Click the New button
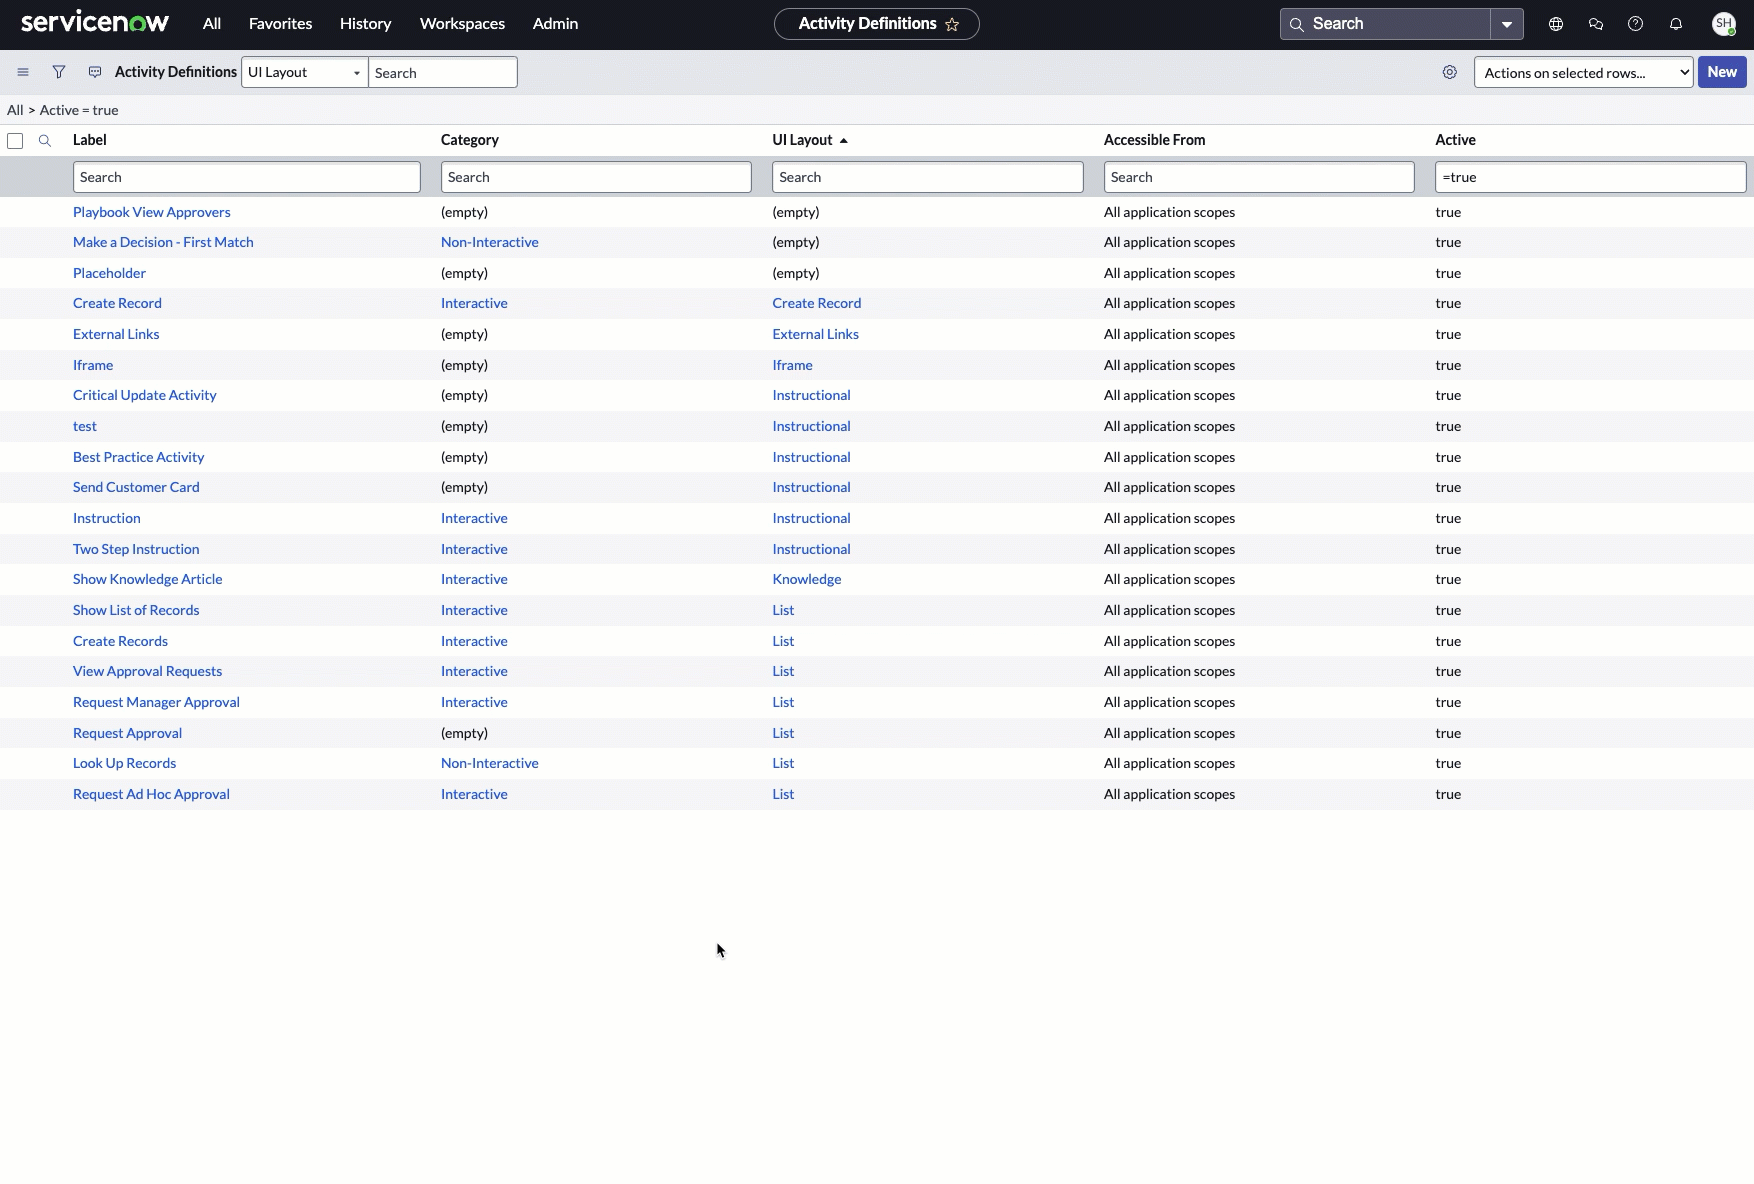Image resolution: width=1754 pixels, height=1184 pixels. click(1722, 72)
